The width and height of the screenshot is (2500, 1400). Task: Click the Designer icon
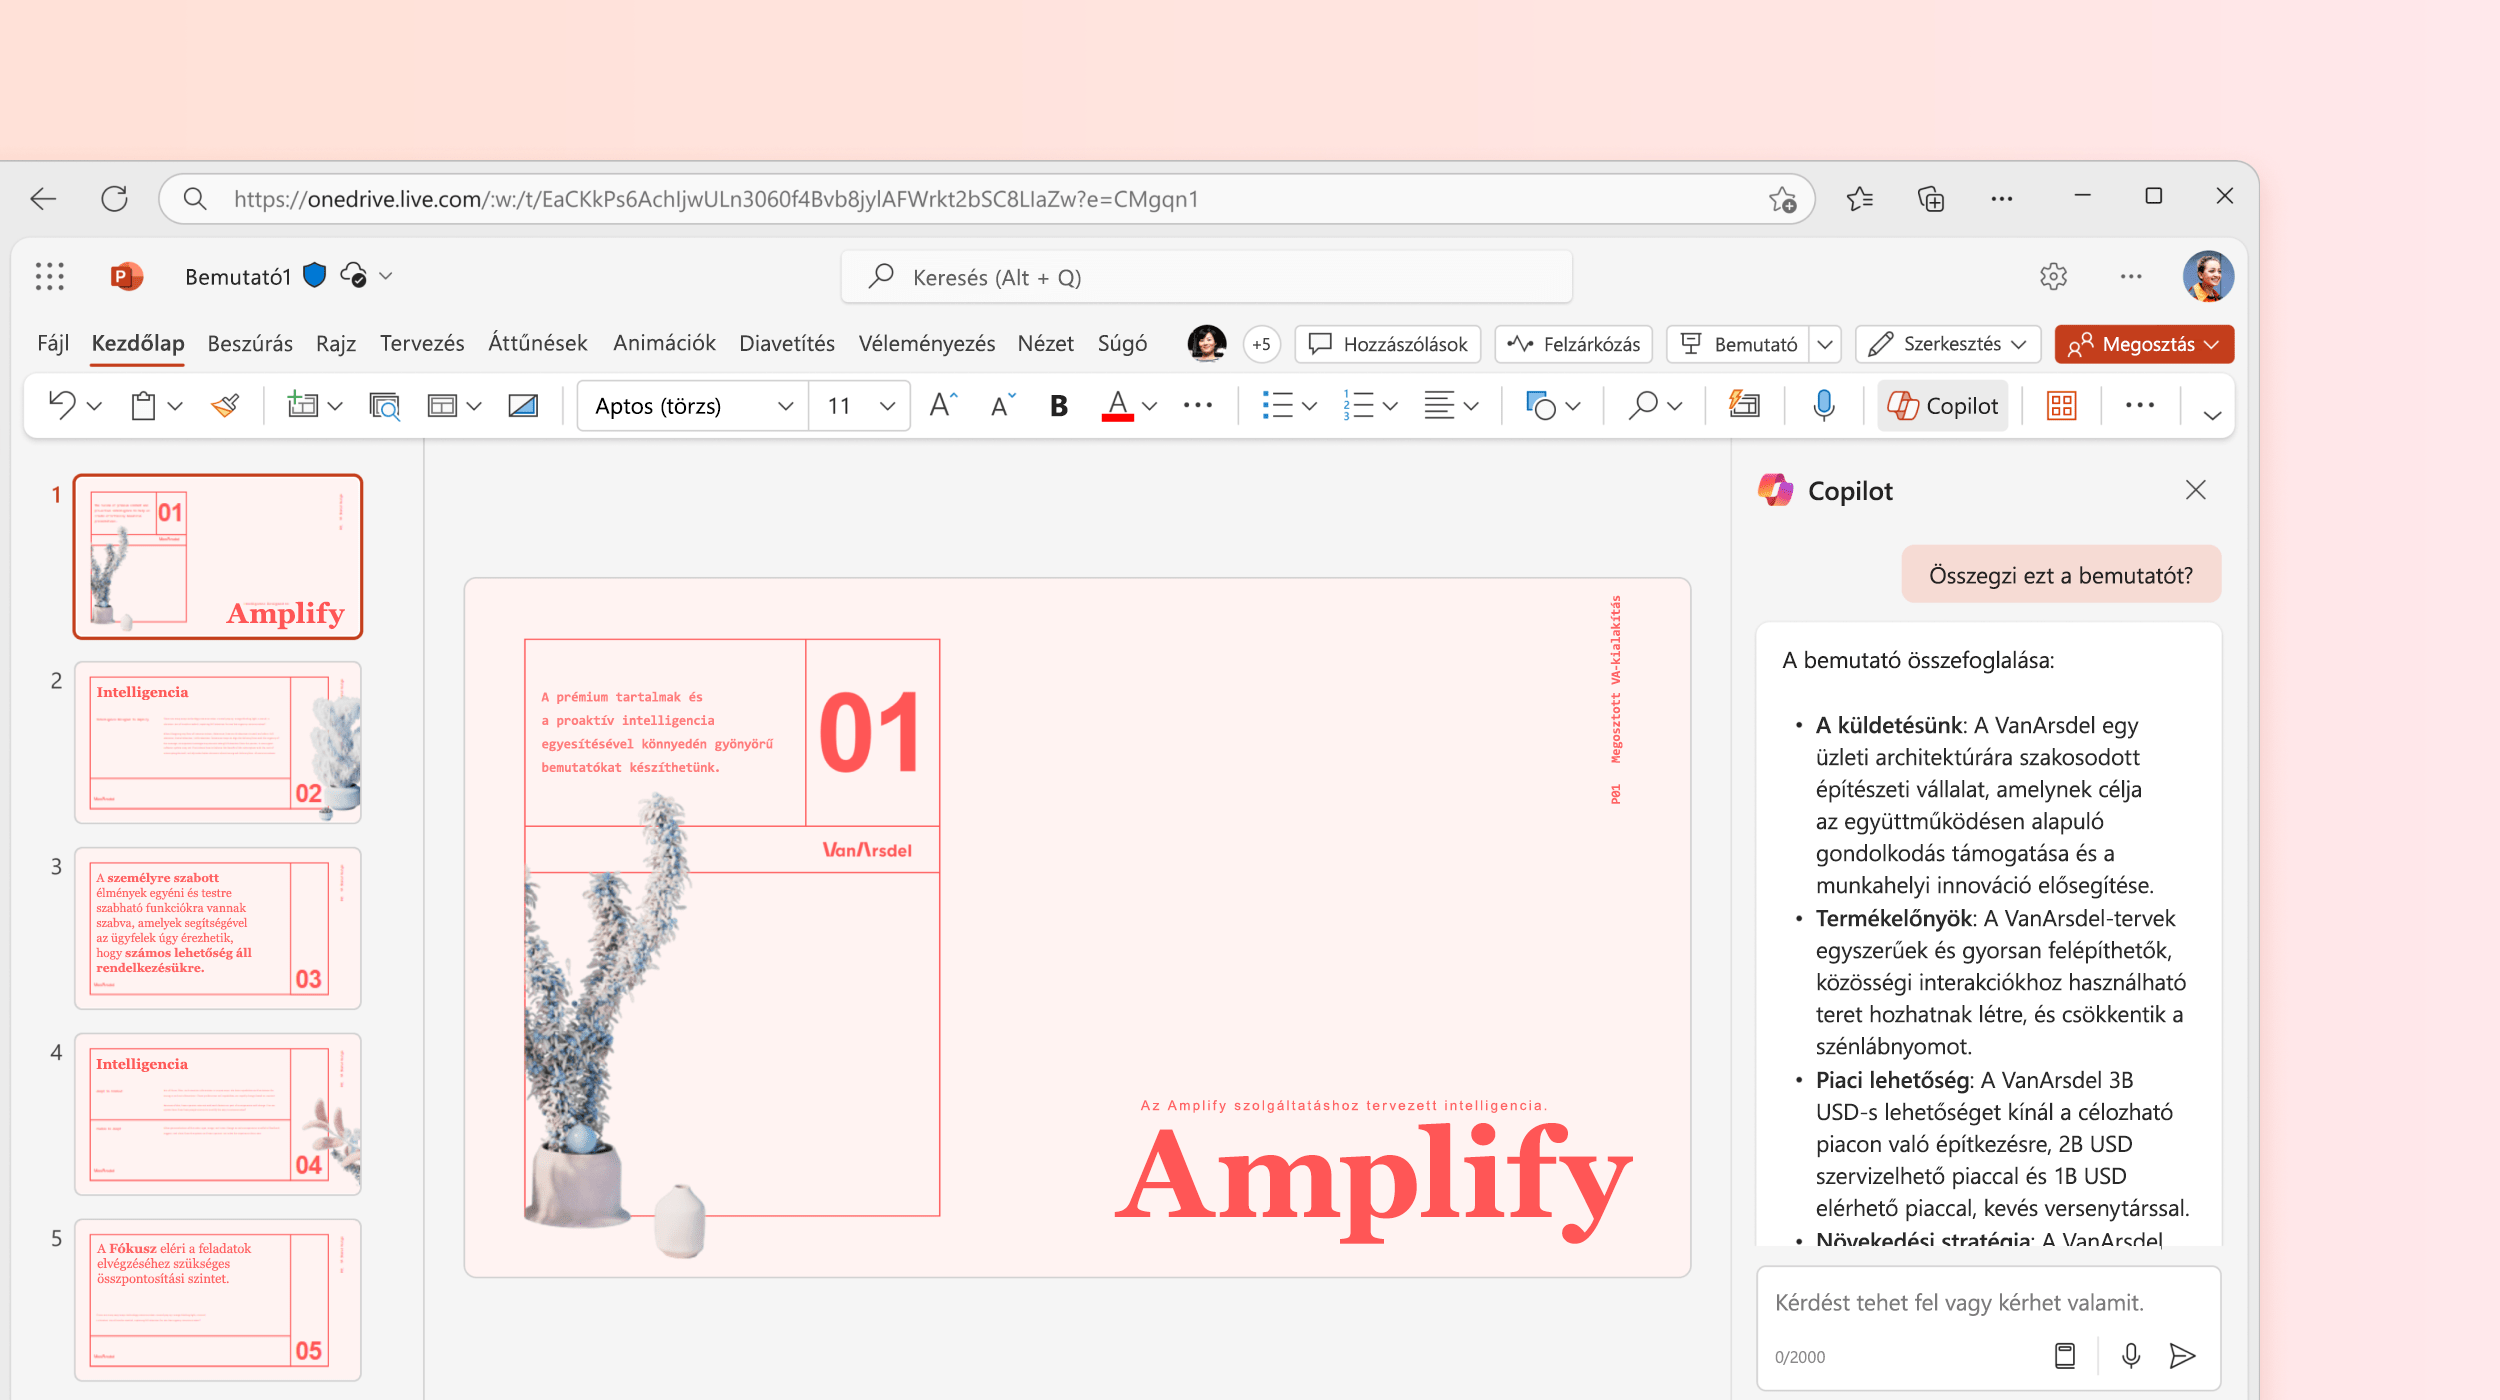point(1745,404)
